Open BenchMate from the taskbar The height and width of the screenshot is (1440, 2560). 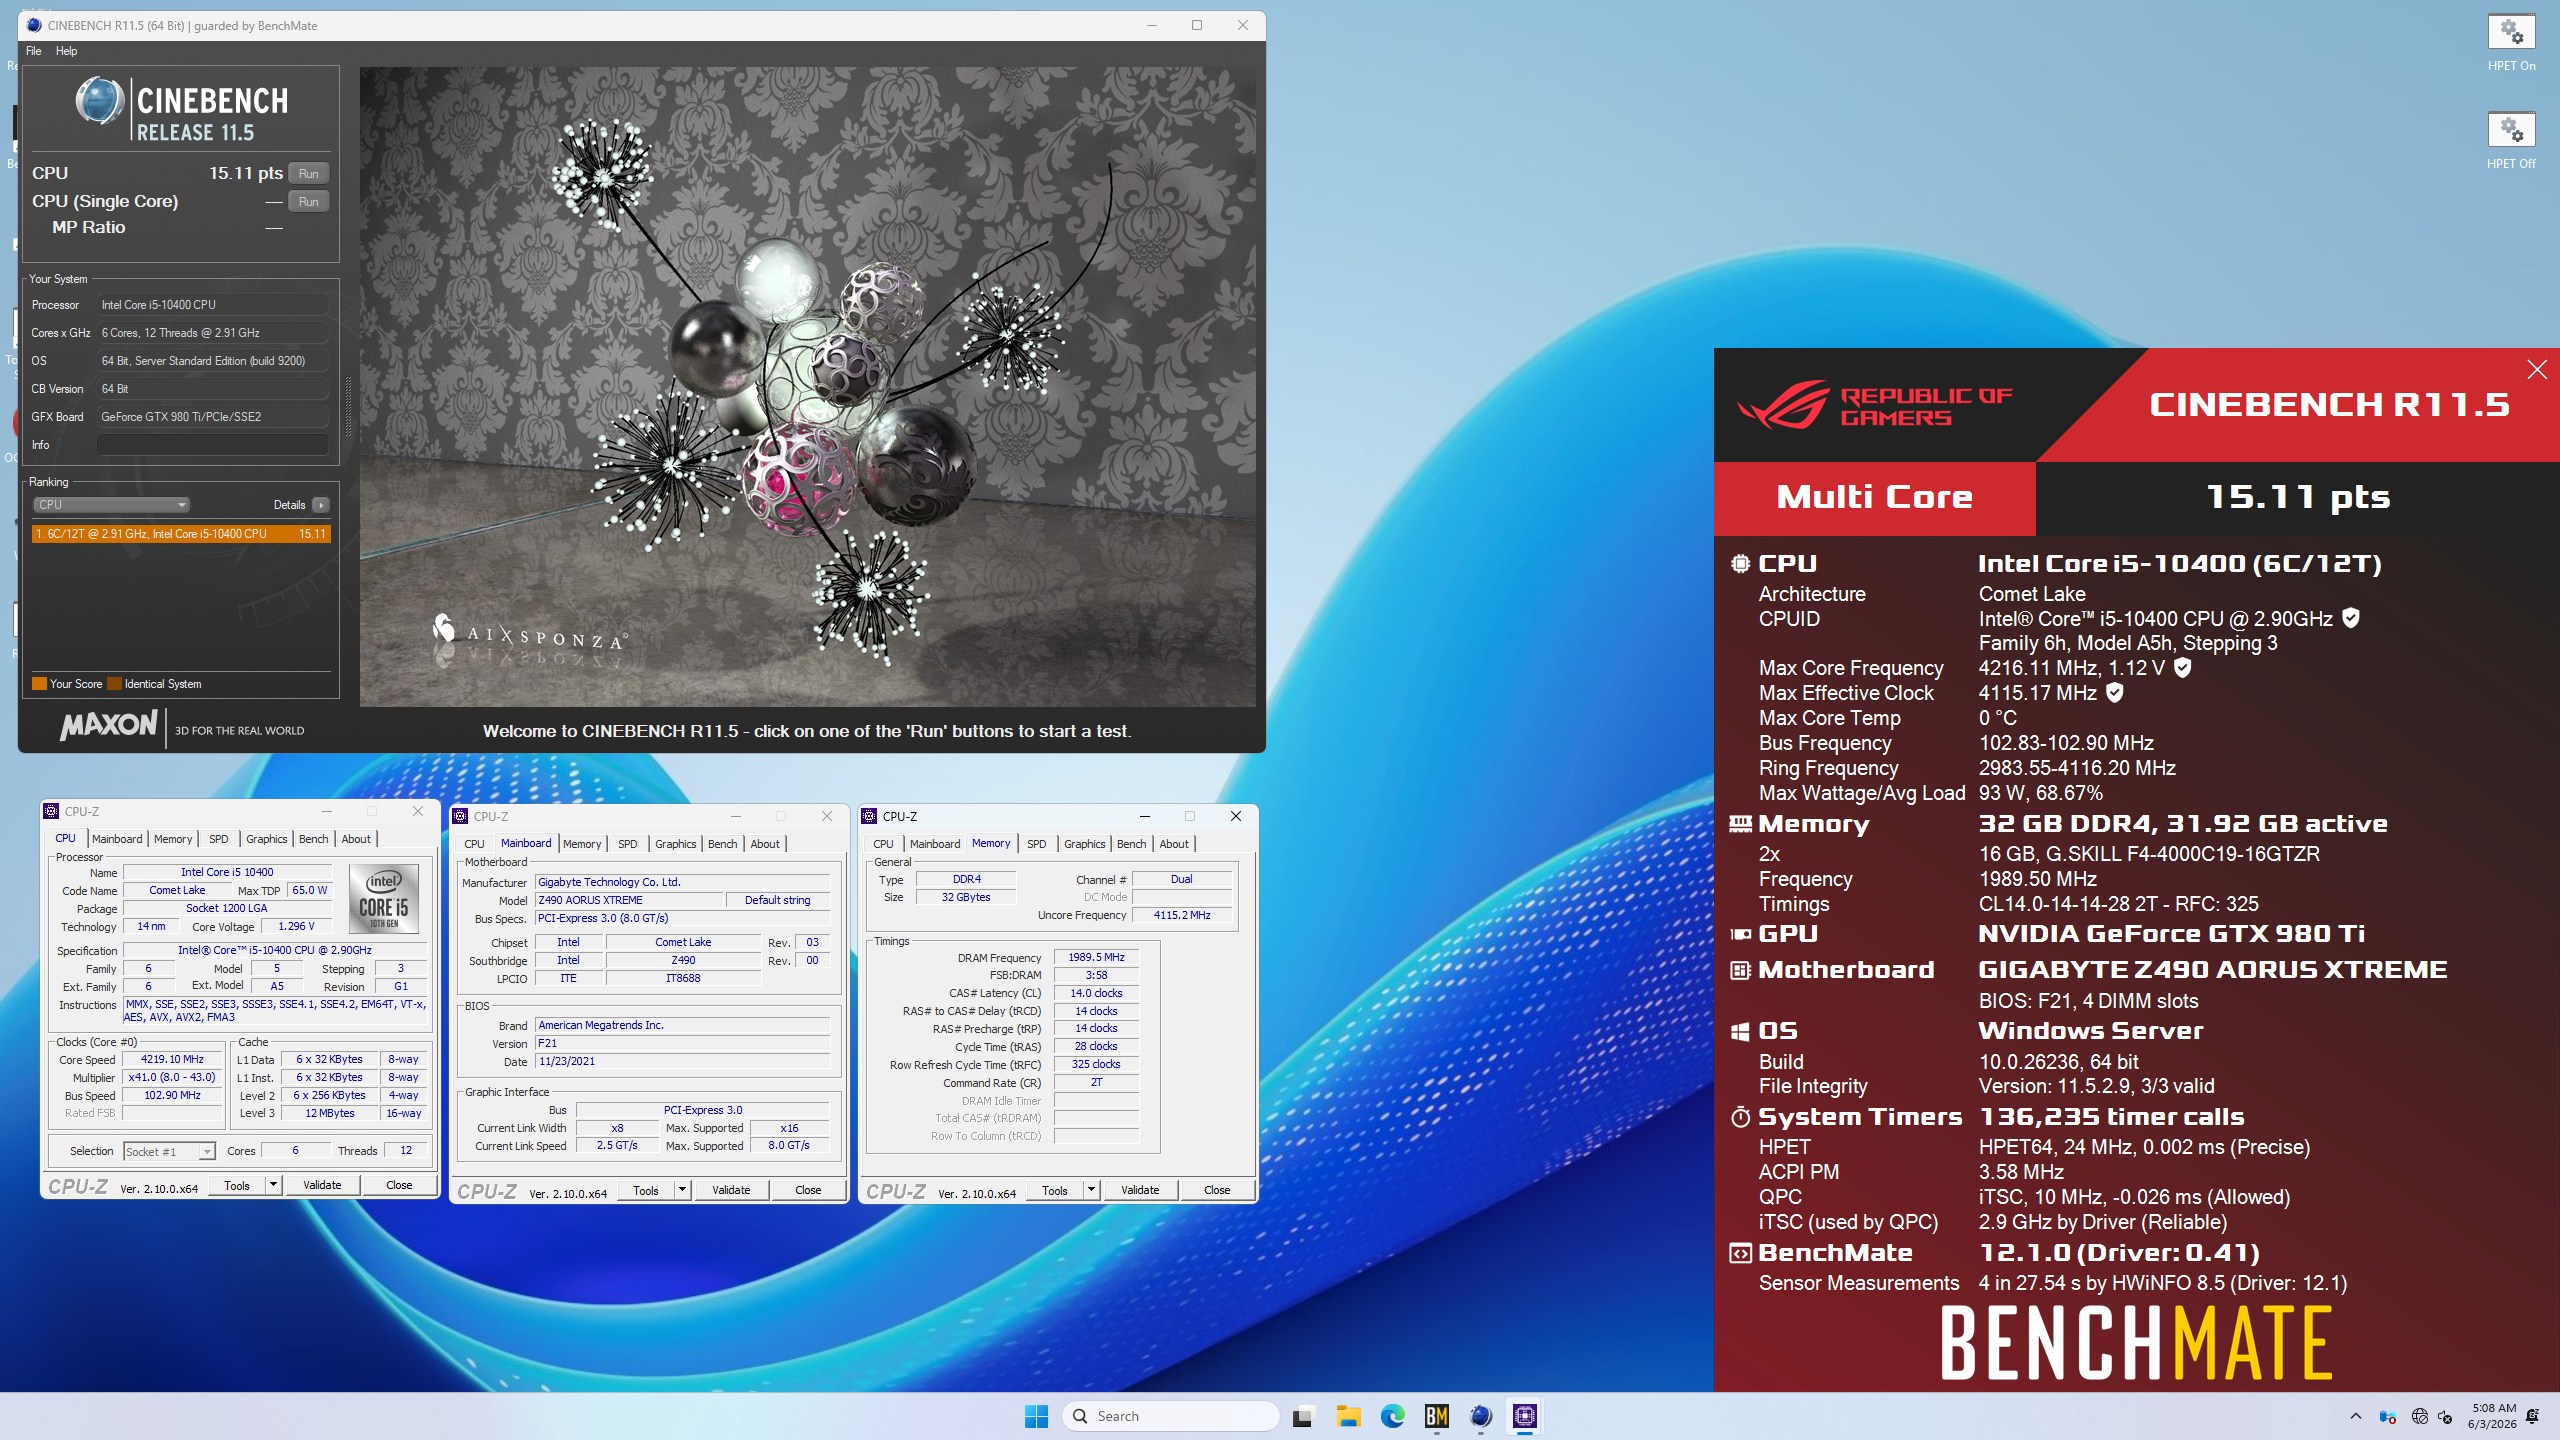click(1437, 1416)
